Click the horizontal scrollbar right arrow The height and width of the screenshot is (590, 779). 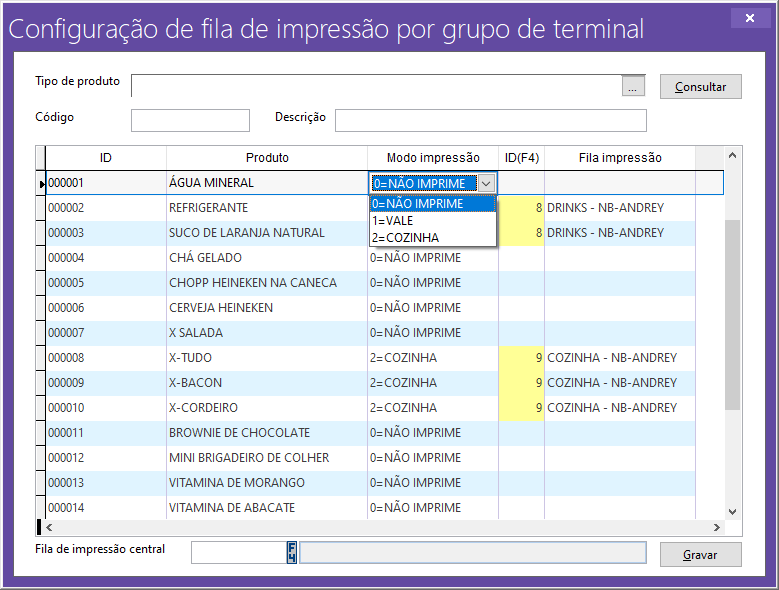point(716,527)
